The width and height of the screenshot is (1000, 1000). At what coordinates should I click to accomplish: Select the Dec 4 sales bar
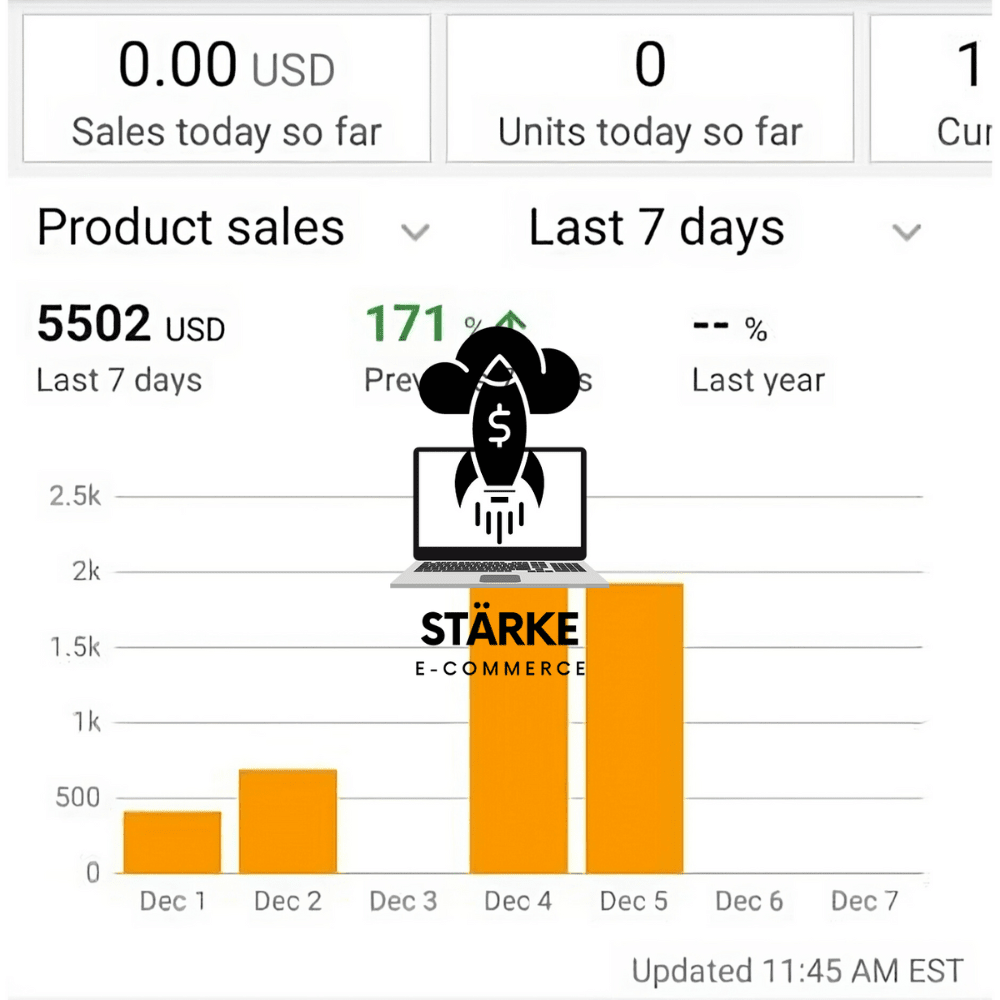(x=518, y=730)
